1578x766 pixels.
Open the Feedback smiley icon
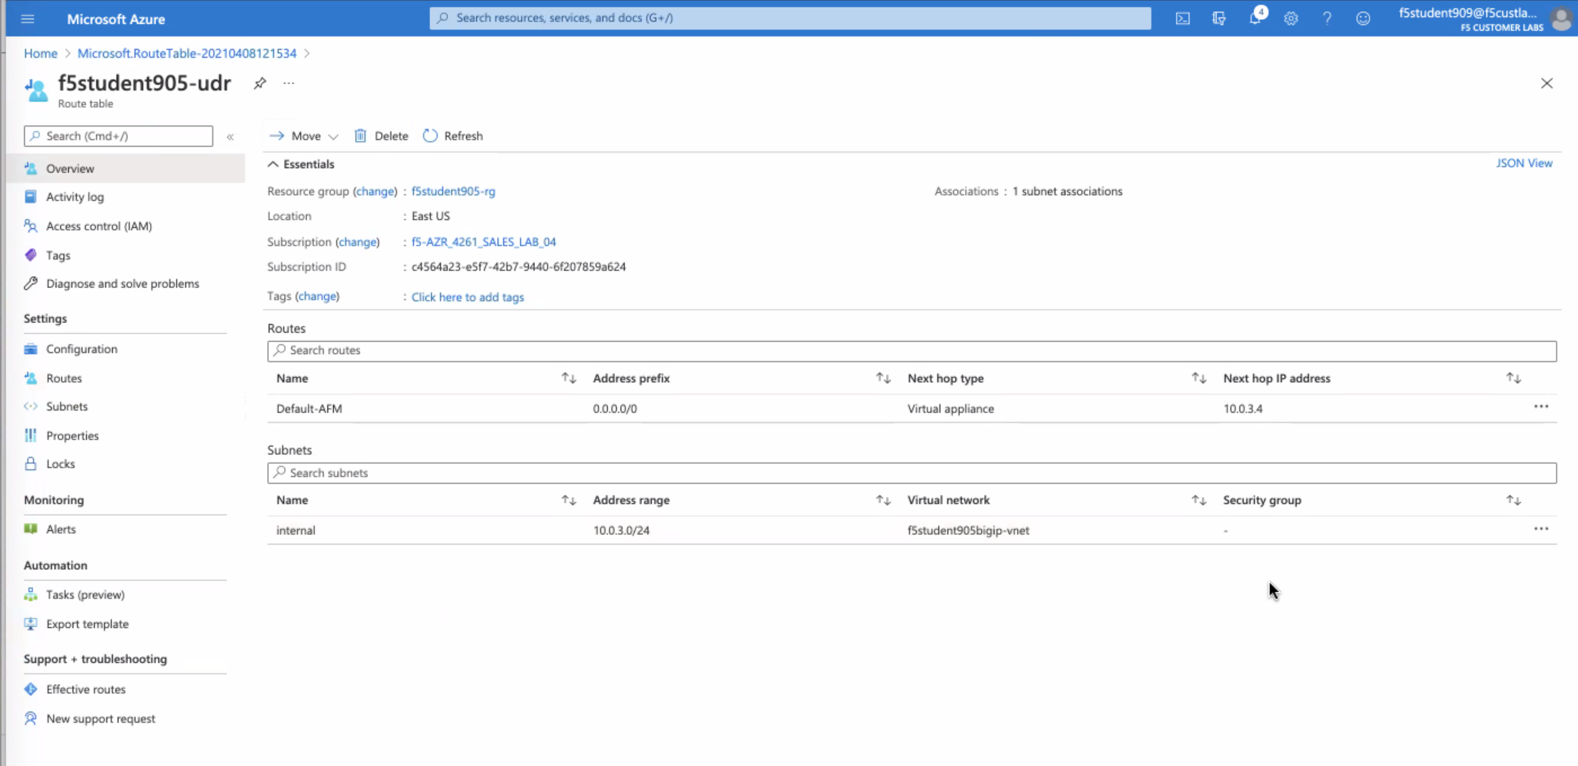point(1363,18)
